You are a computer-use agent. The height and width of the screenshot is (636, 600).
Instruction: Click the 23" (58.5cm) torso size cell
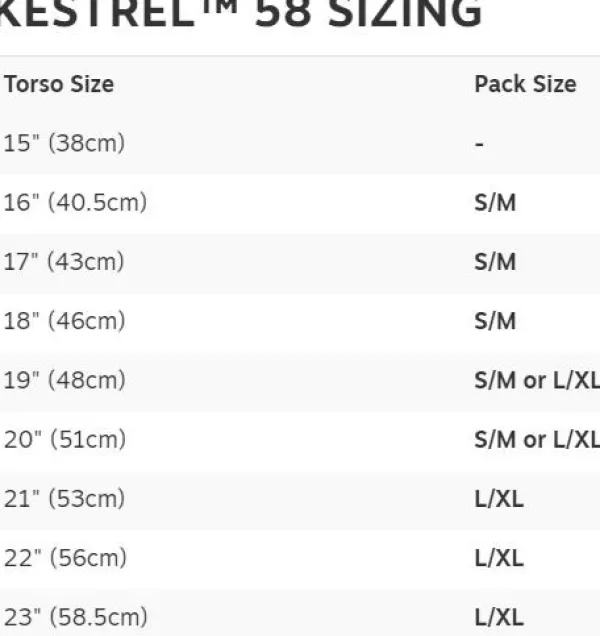point(75,616)
